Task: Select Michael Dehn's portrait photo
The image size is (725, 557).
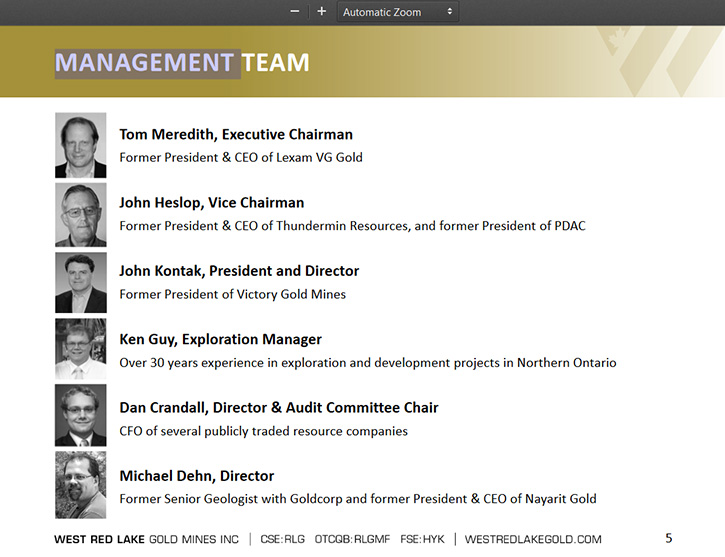Action: coord(80,485)
